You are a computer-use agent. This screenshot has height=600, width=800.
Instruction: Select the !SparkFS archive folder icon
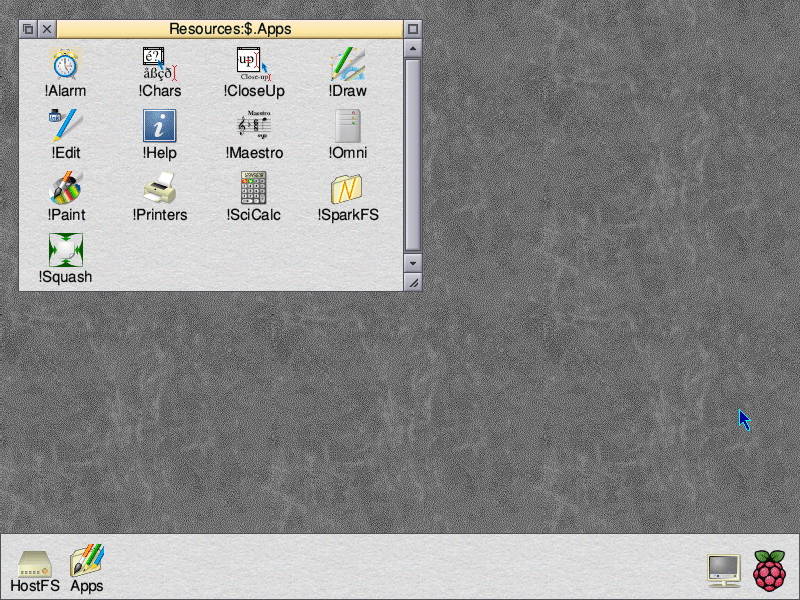click(x=346, y=189)
